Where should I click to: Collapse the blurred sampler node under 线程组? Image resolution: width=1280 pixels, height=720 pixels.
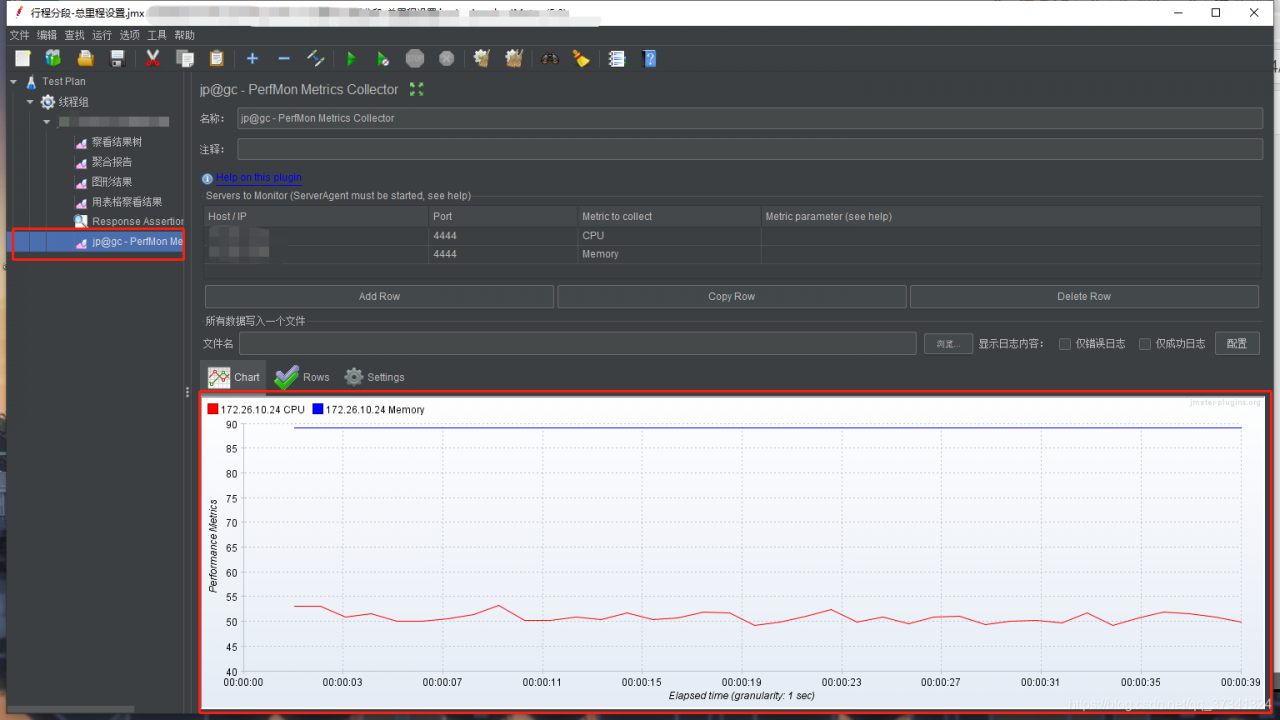click(46, 122)
